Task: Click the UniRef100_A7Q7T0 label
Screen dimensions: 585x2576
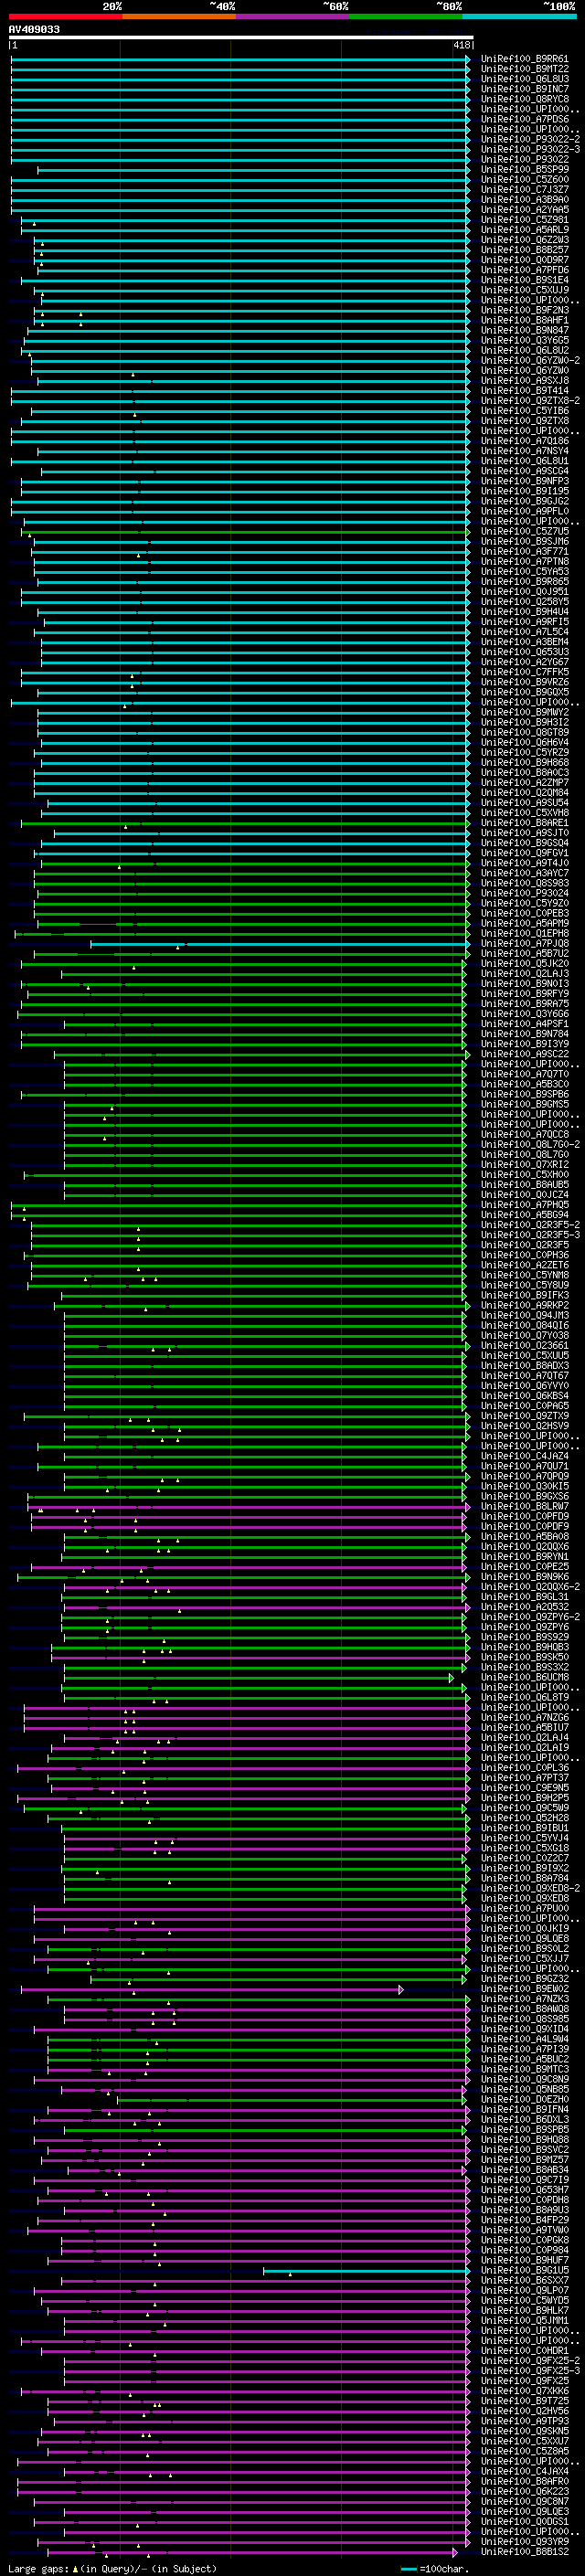Action: [x=525, y=1074]
